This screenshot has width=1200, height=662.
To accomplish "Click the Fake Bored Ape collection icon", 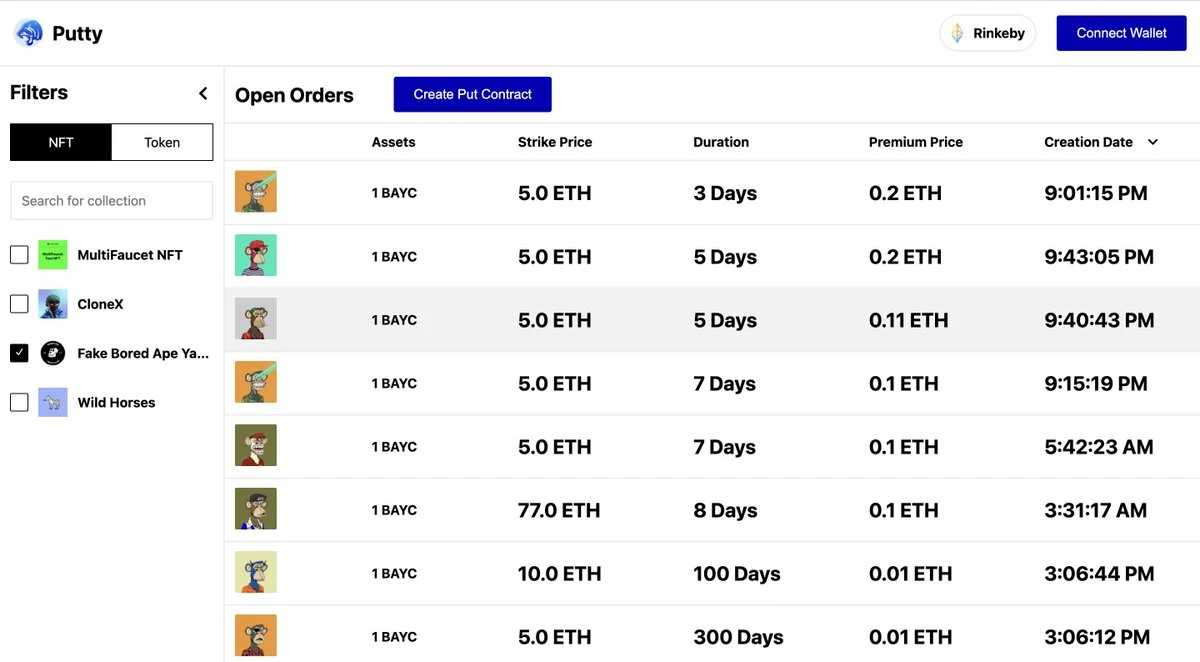I will 53,353.
